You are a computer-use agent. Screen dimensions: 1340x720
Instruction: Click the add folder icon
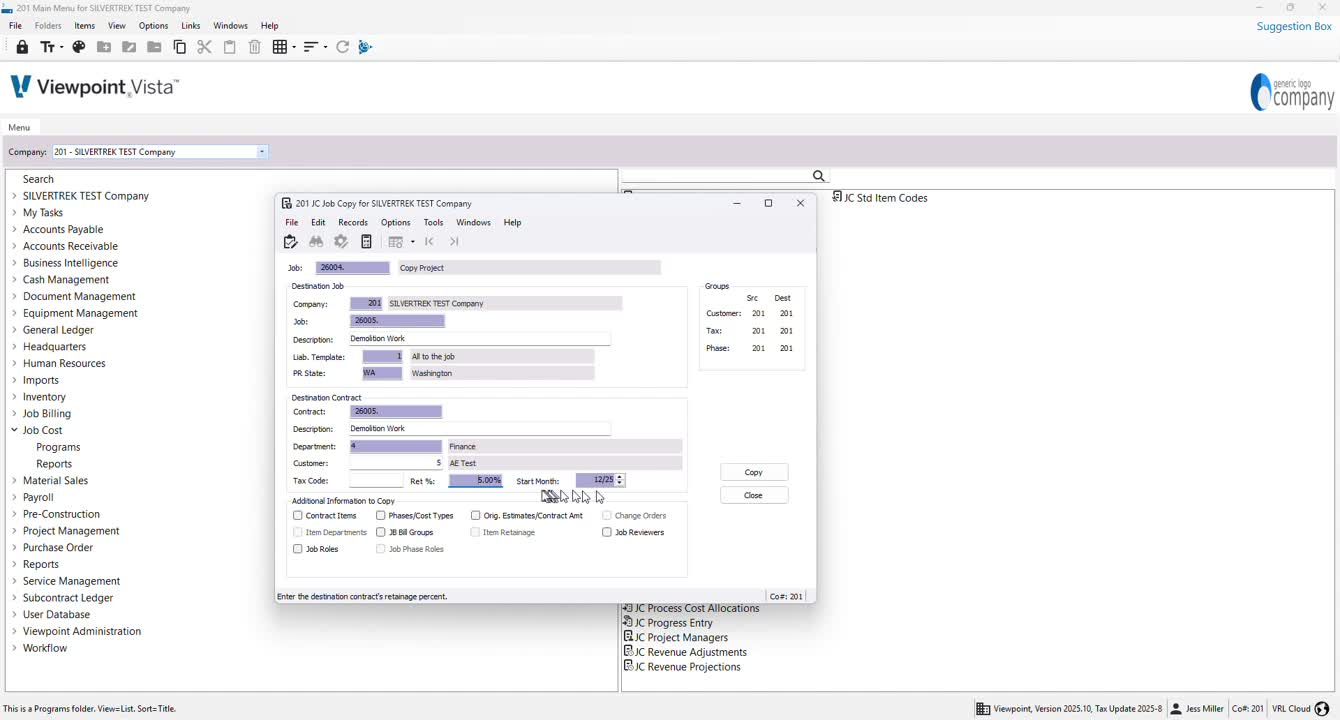(x=104, y=47)
